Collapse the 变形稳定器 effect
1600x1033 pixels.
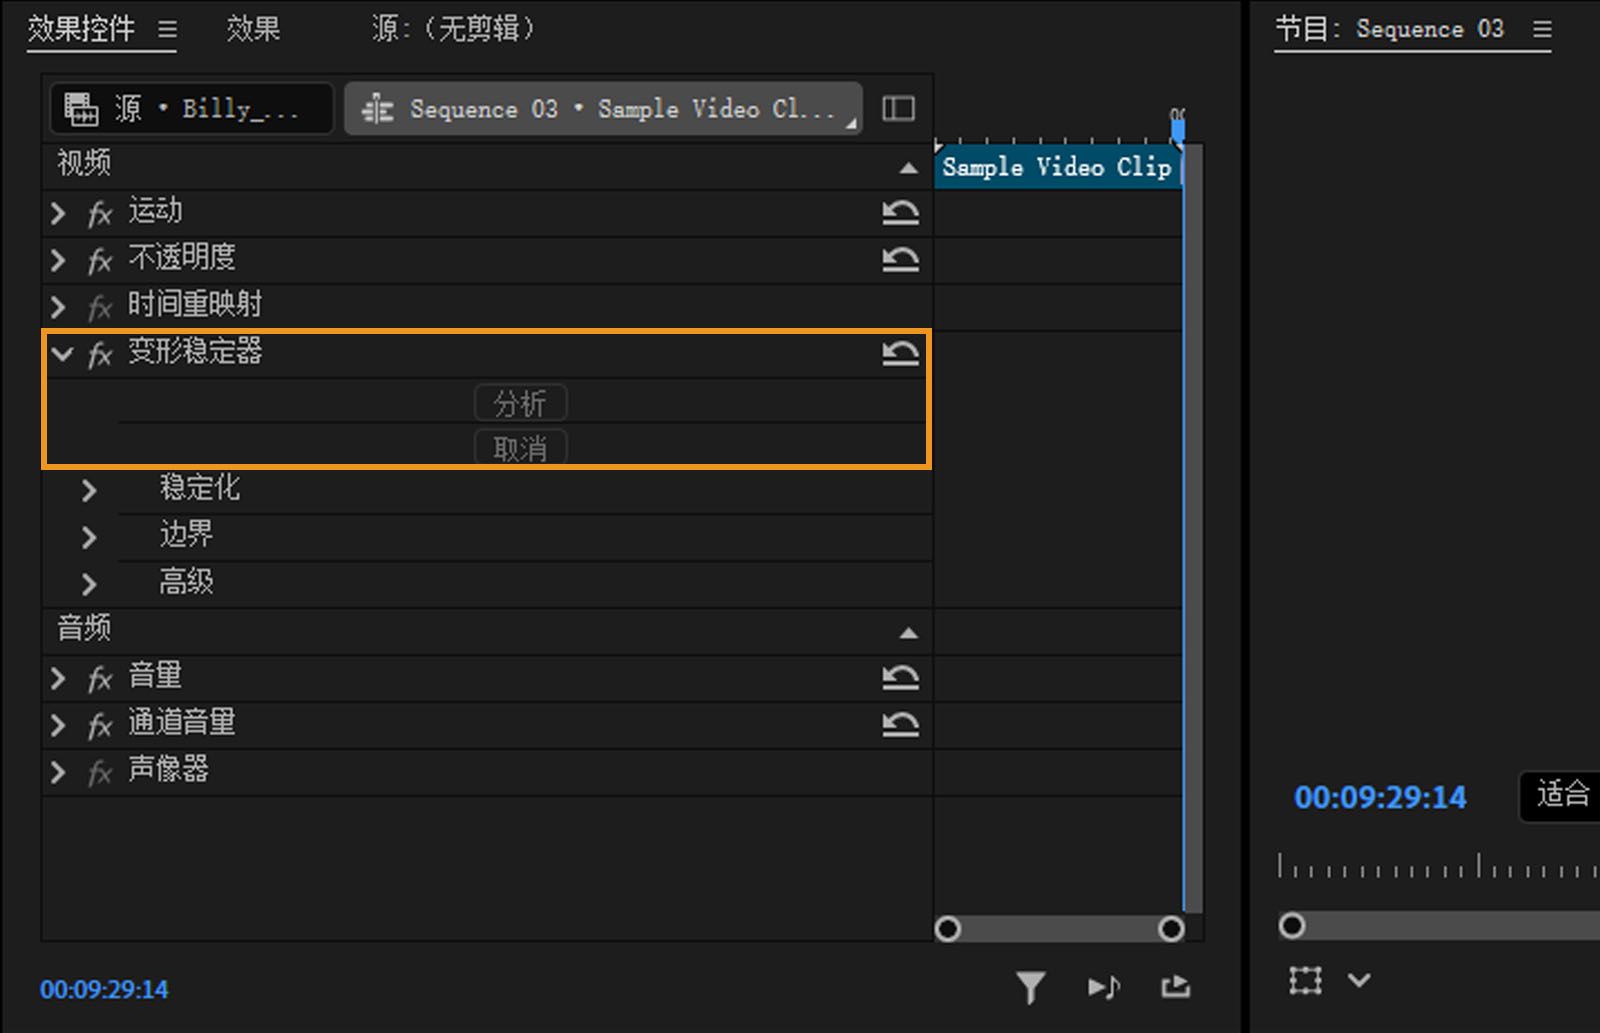(62, 354)
